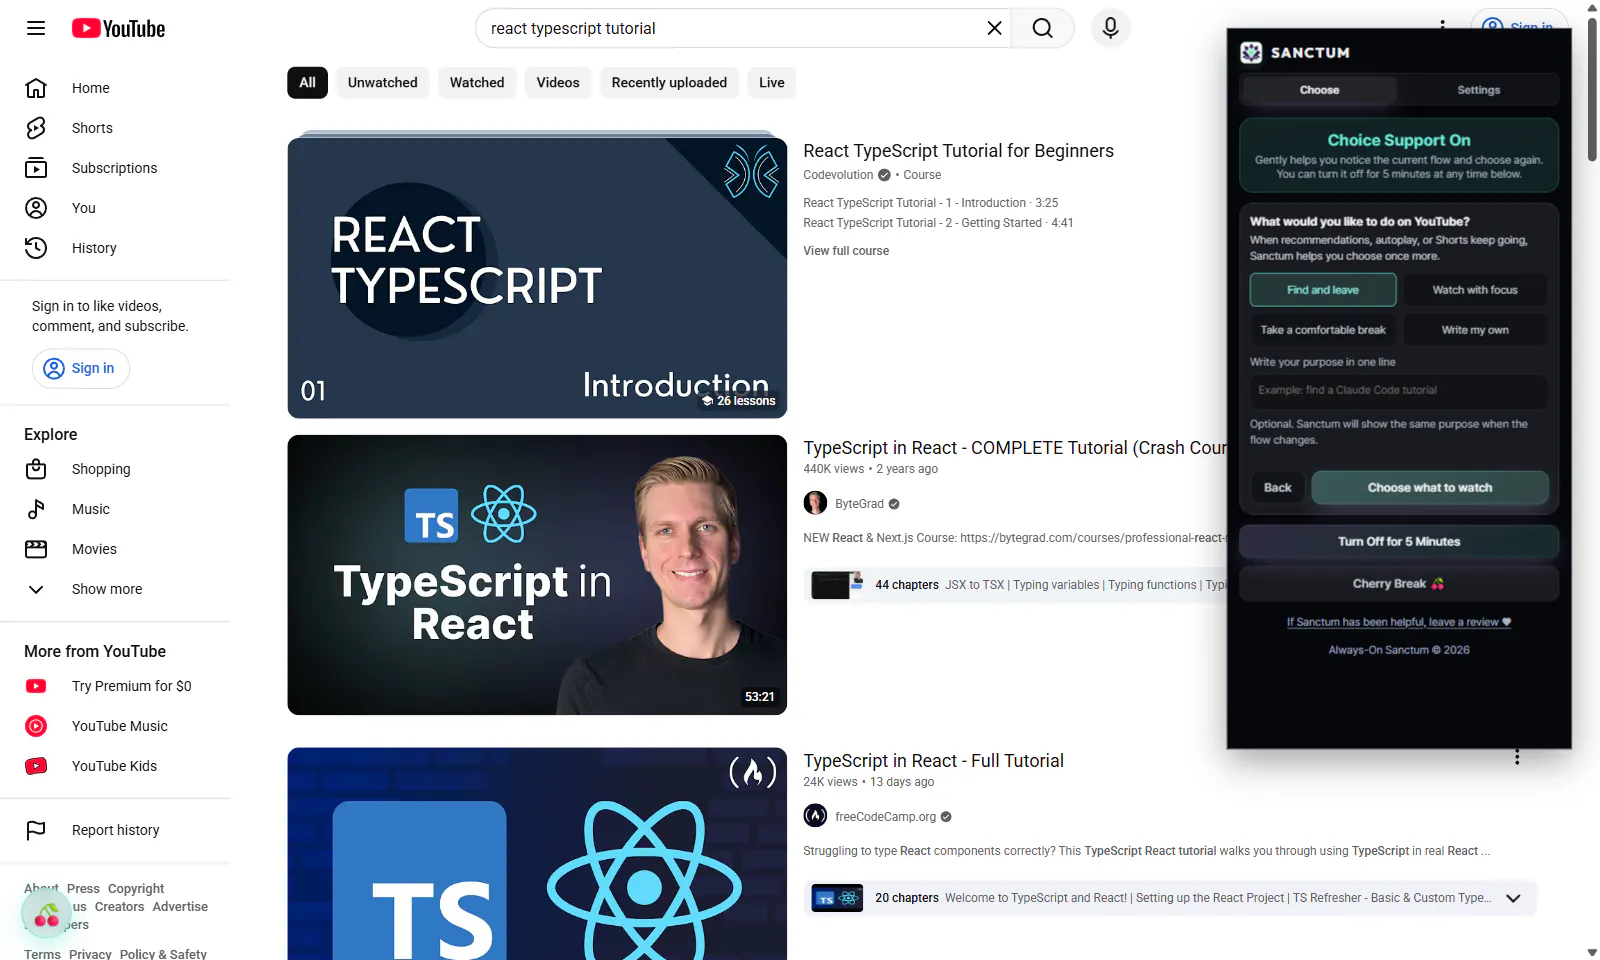The height and width of the screenshot is (960, 1600).
Task: Open the TypeScript in React 53:21 thumbnail
Action: click(x=537, y=575)
